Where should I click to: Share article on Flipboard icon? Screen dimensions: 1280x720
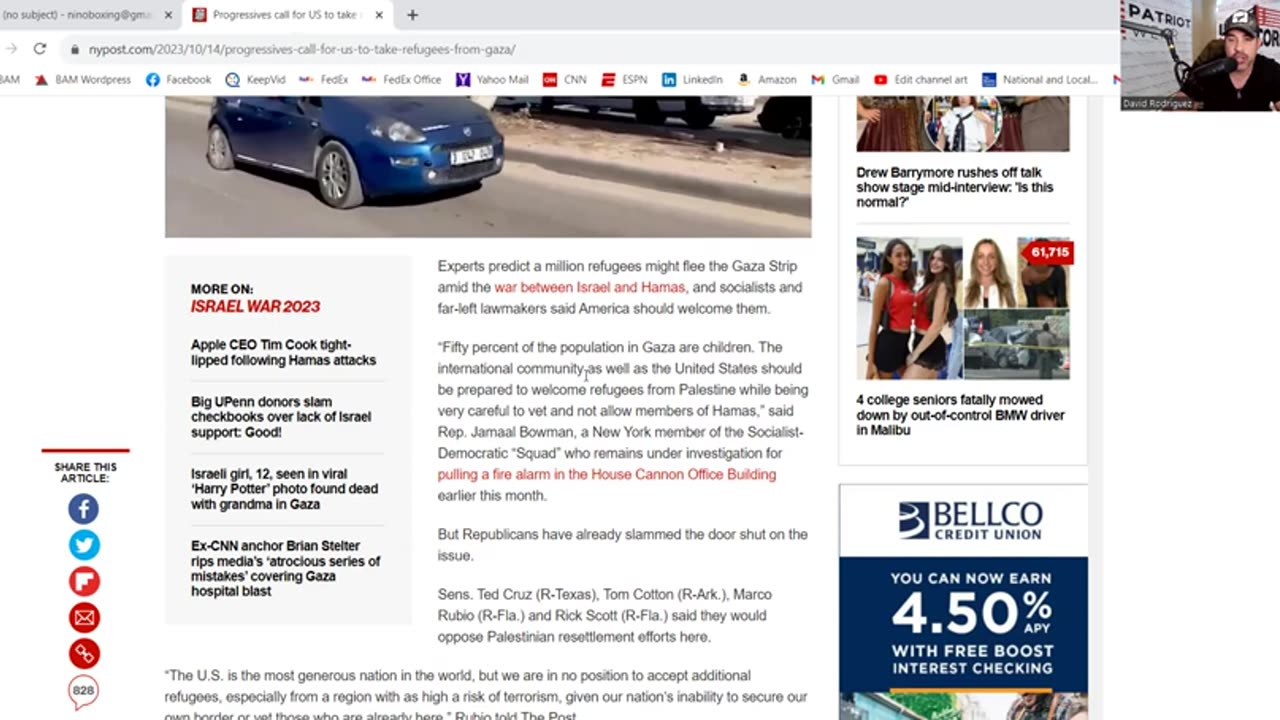click(x=84, y=581)
